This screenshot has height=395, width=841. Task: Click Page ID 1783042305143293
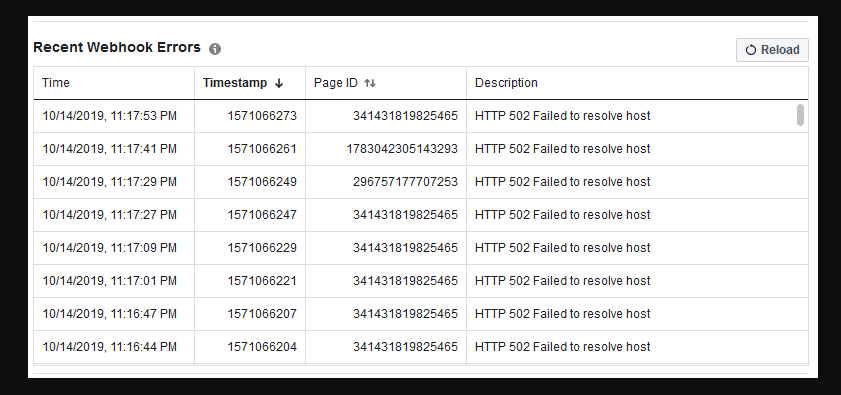coord(402,149)
